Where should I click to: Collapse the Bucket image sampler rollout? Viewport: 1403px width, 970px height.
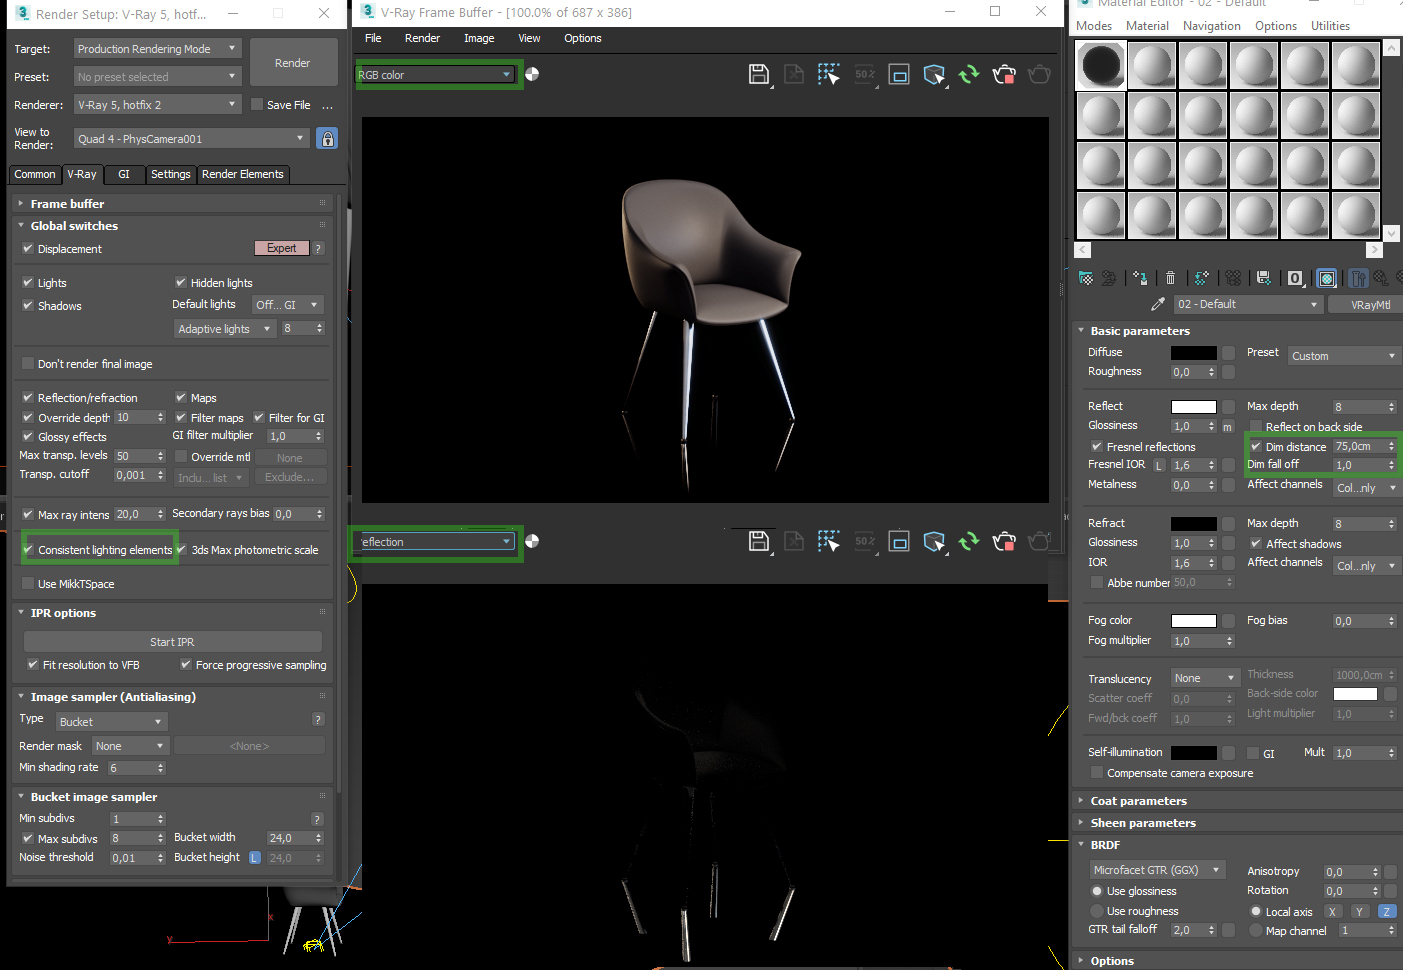tap(93, 796)
